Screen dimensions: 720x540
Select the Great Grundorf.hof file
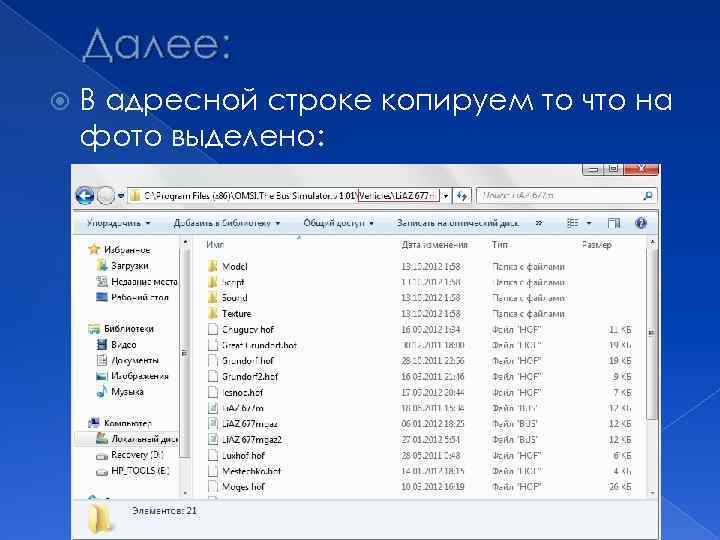(259, 345)
